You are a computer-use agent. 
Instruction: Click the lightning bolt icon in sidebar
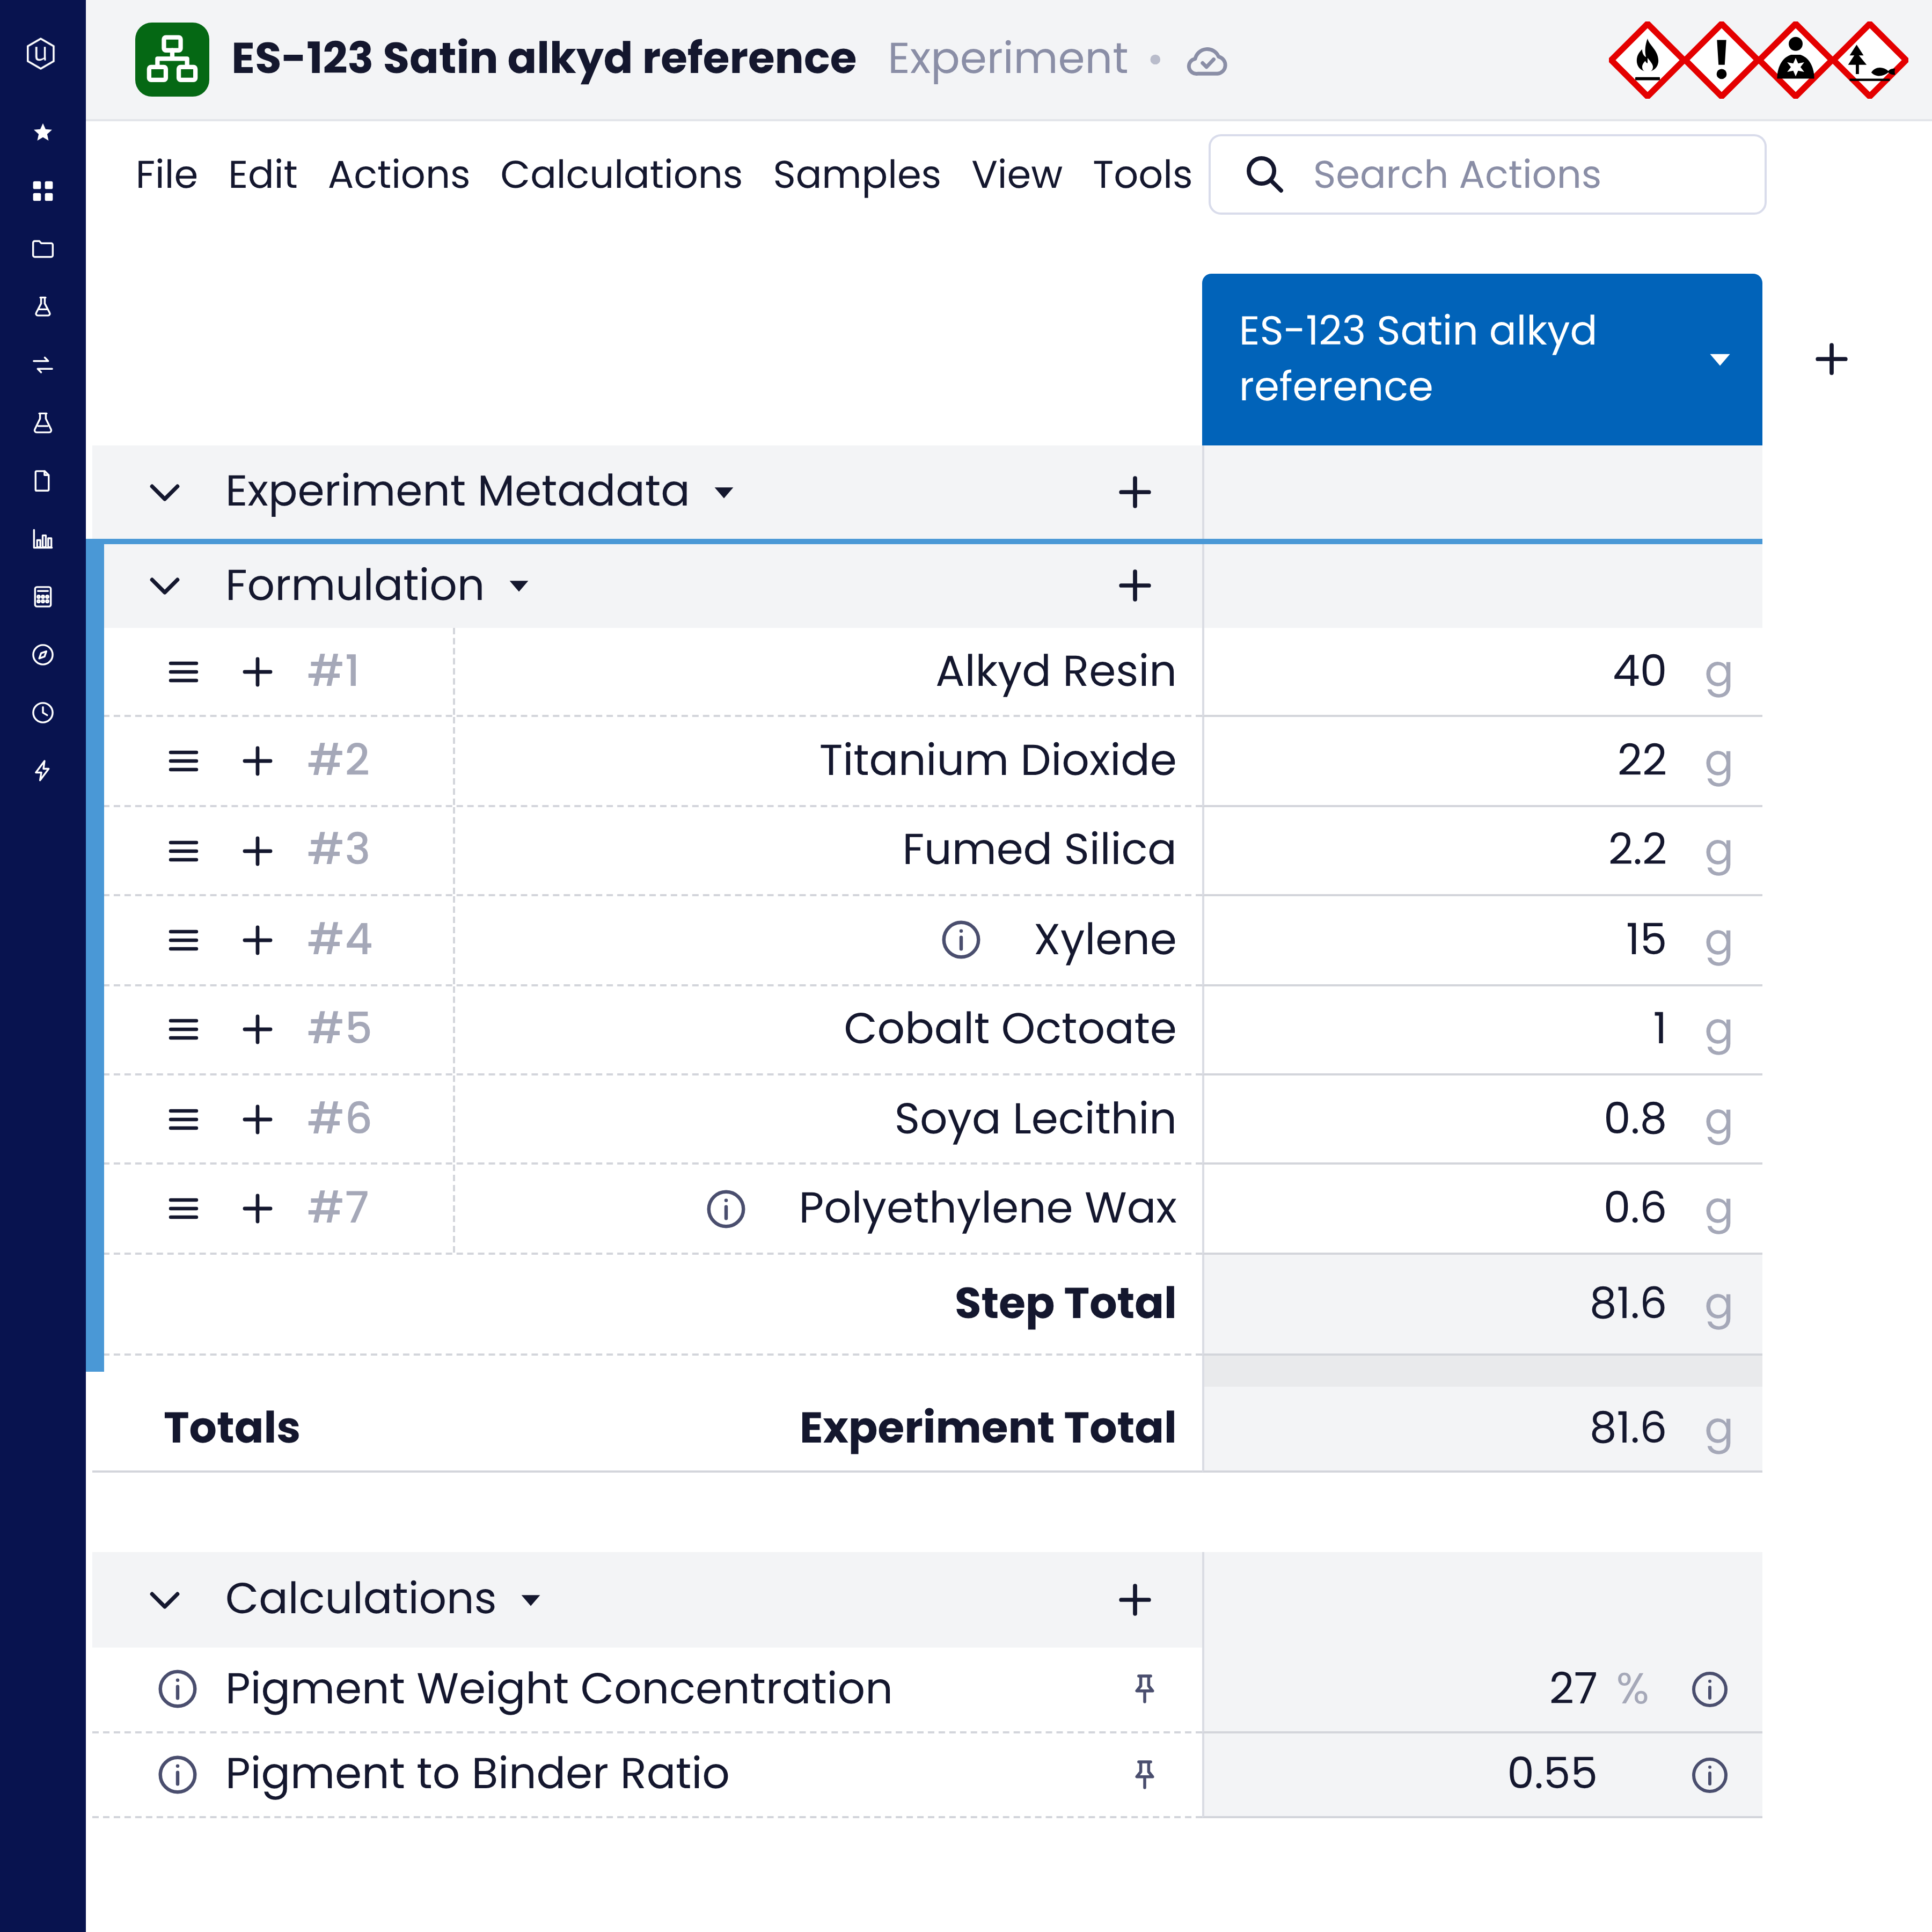42,771
